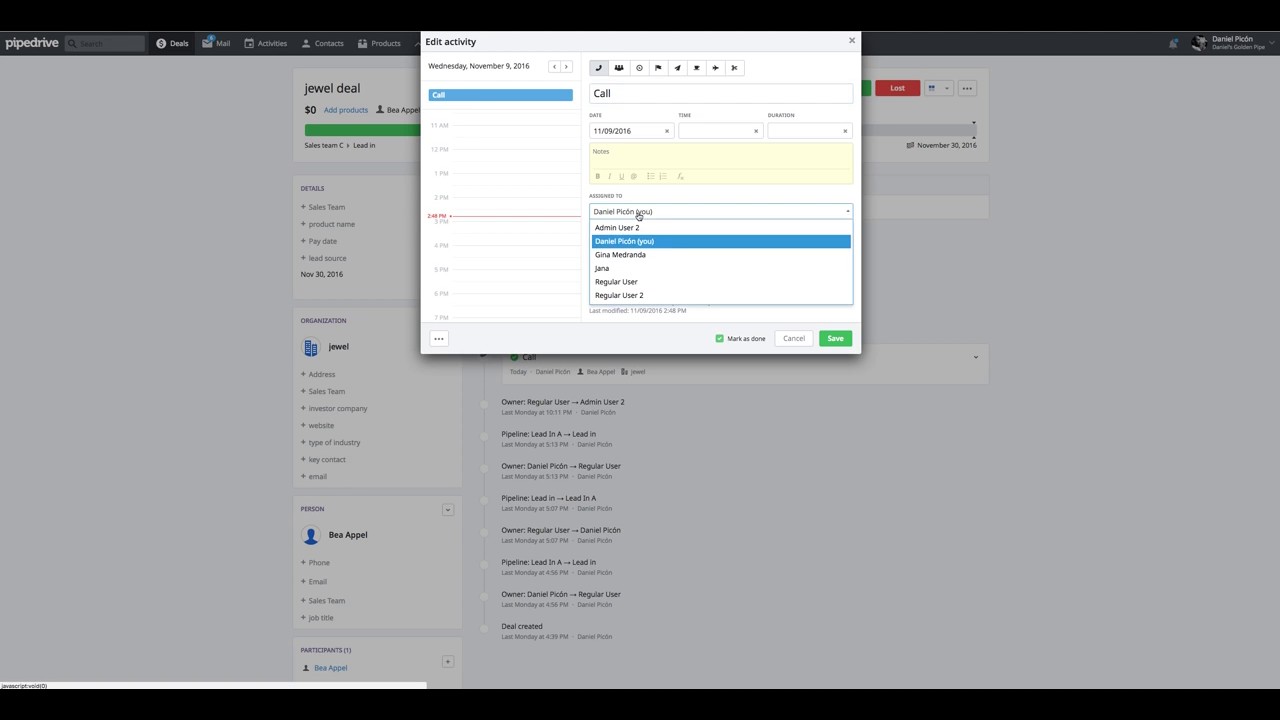Edit the activity subject field
This screenshot has height=720, width=1280.
[x=721, y=93]
